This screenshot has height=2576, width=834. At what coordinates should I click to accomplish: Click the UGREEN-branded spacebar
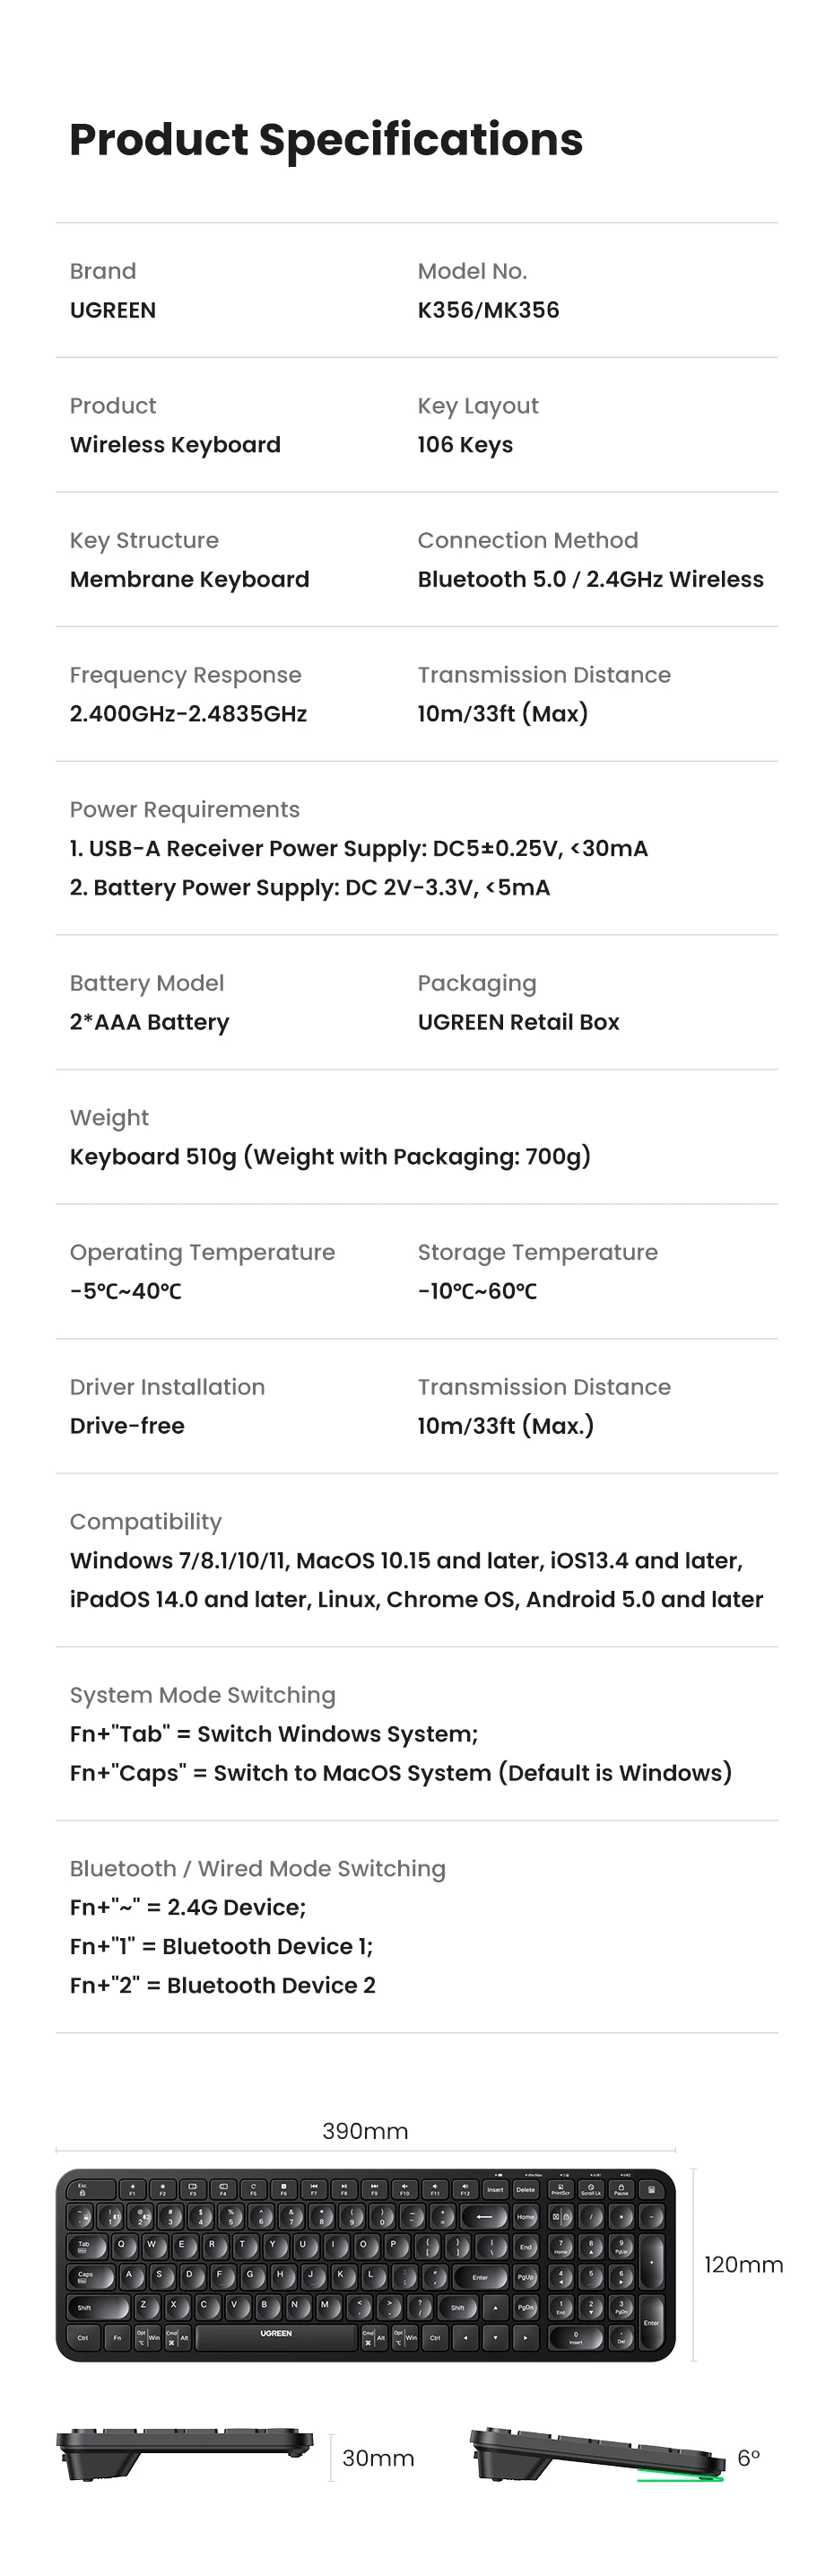point(276,2336)
